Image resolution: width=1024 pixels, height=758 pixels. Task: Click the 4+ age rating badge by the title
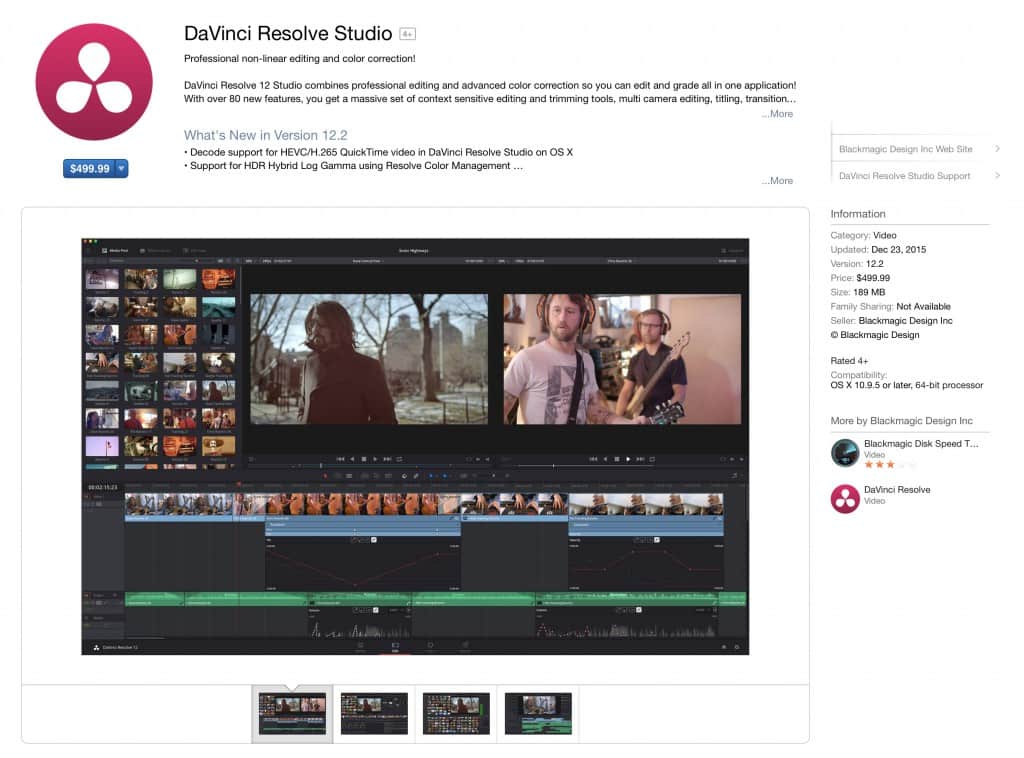[x=408, y=34]
